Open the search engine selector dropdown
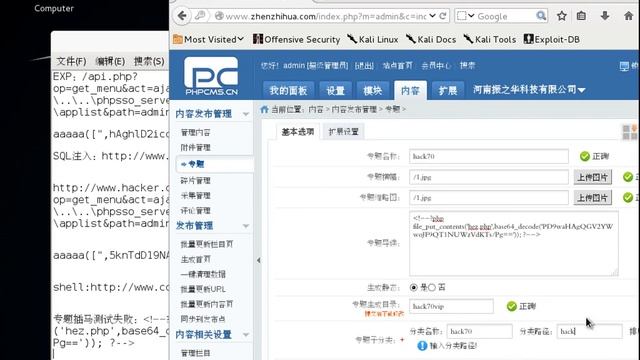 (466, 16)
